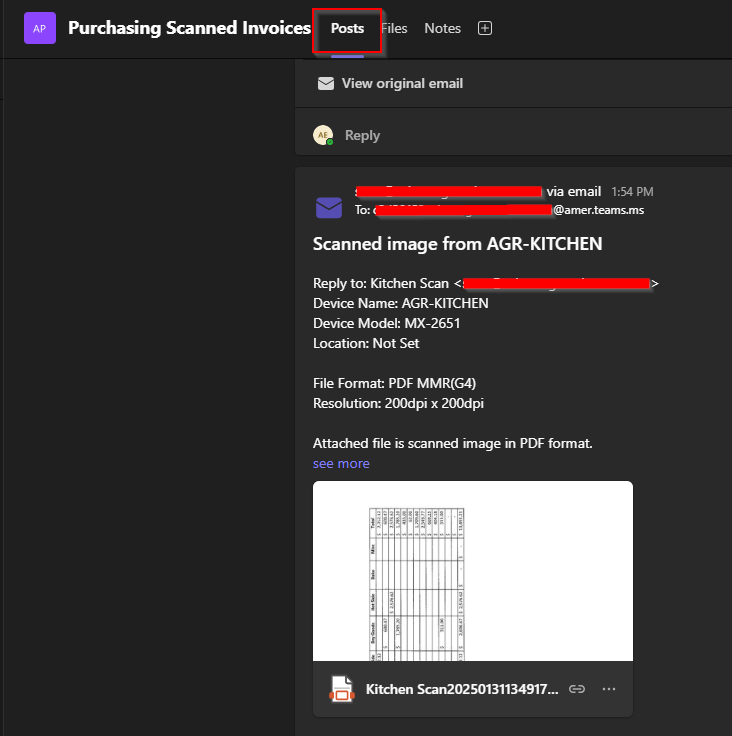732x736 pixels.
Task: Click the @amer.teams.ms recipient address
Action: tap(599, 210)
